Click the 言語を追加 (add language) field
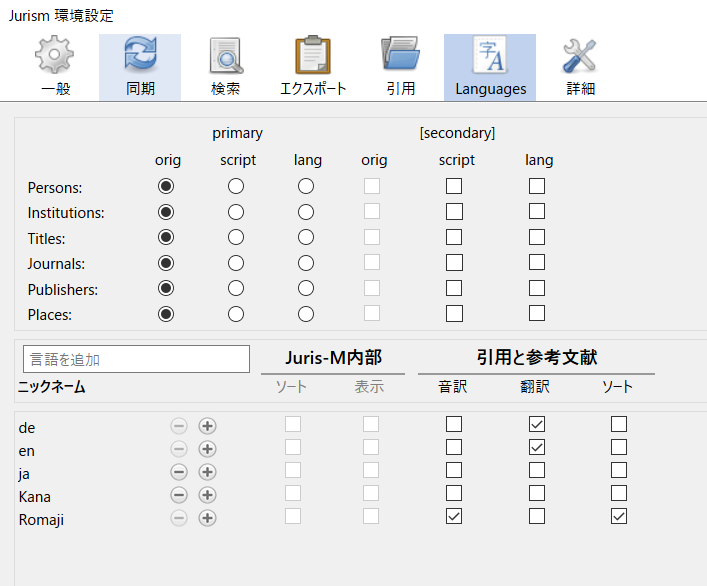 click(136, 359)
